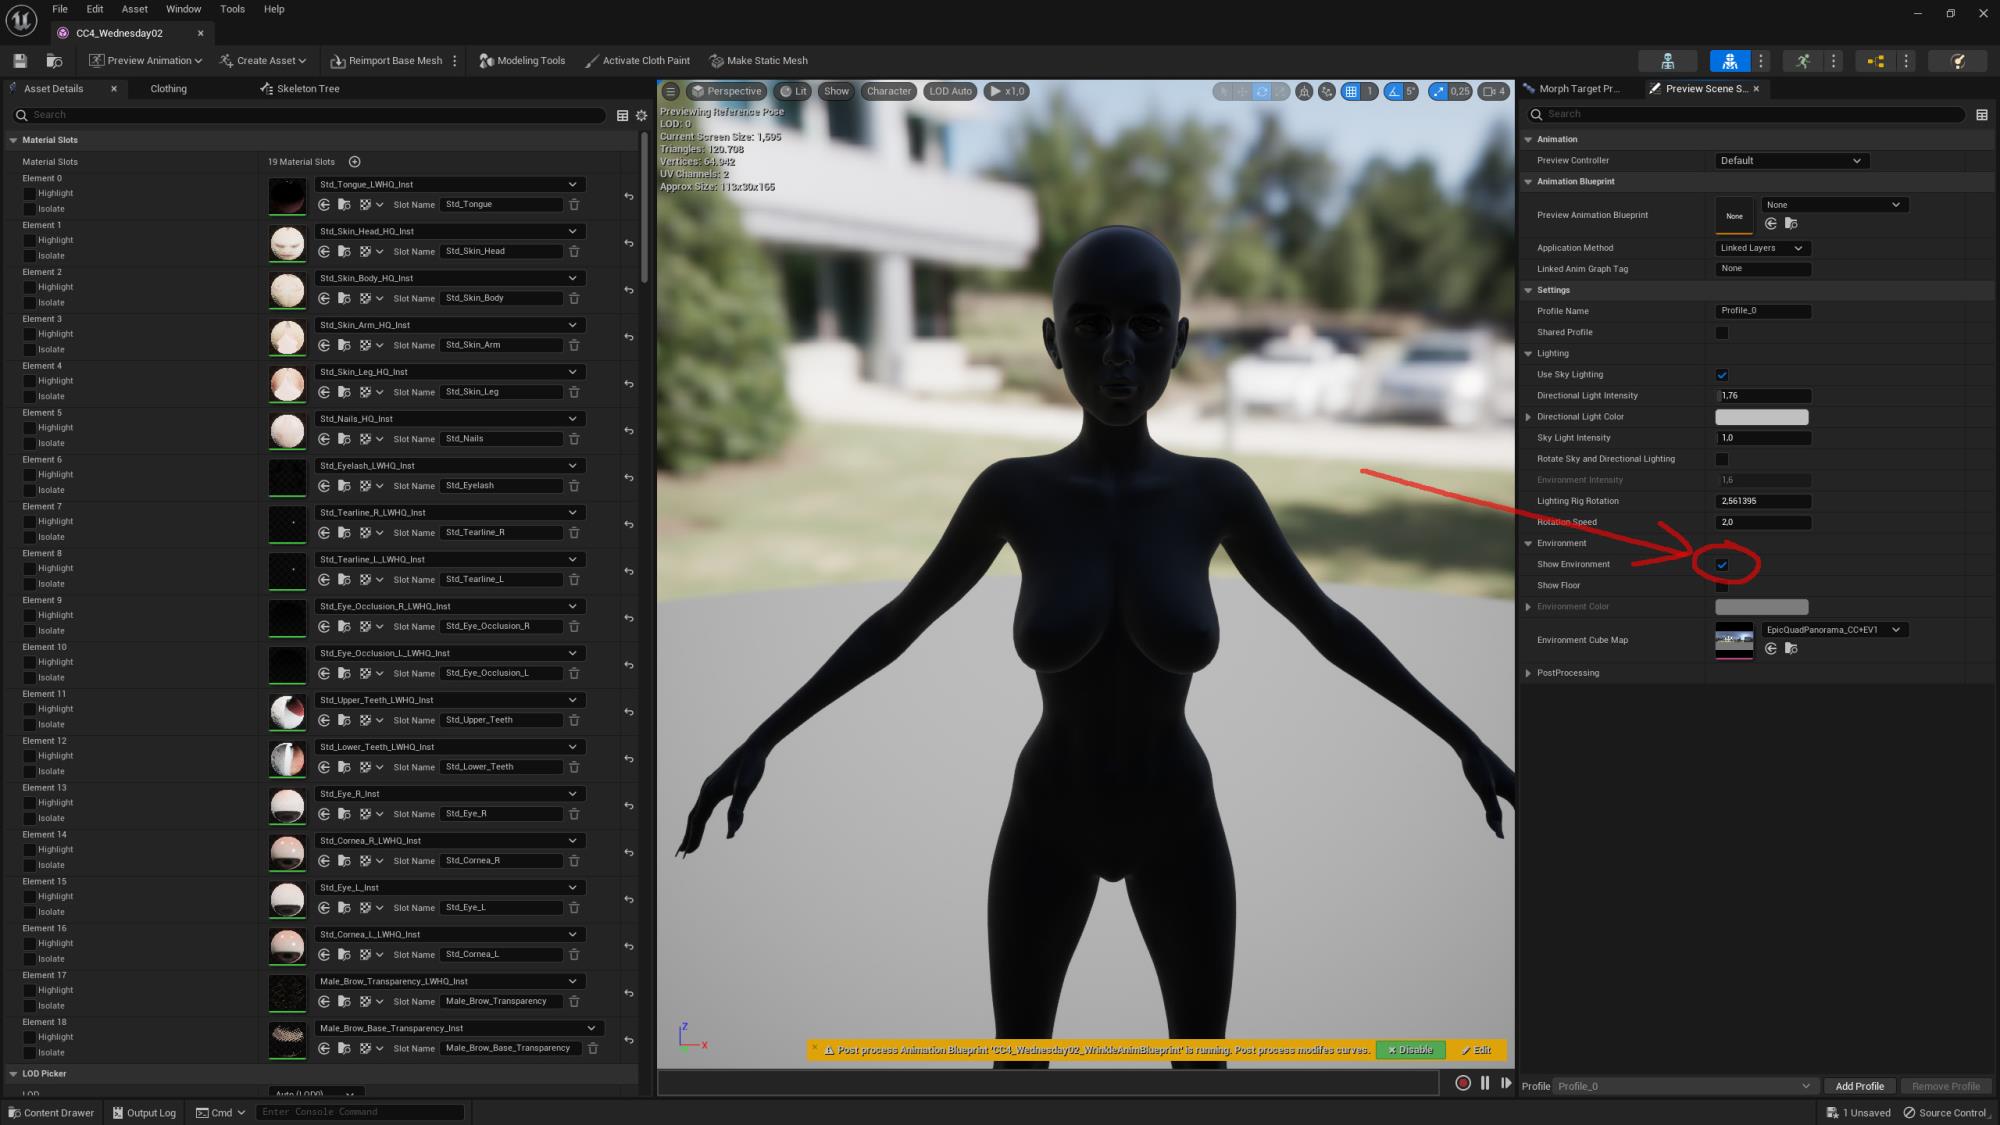Enable Show Floor checkbox
The image size is (2000, 1125).
pos(1722,586)
